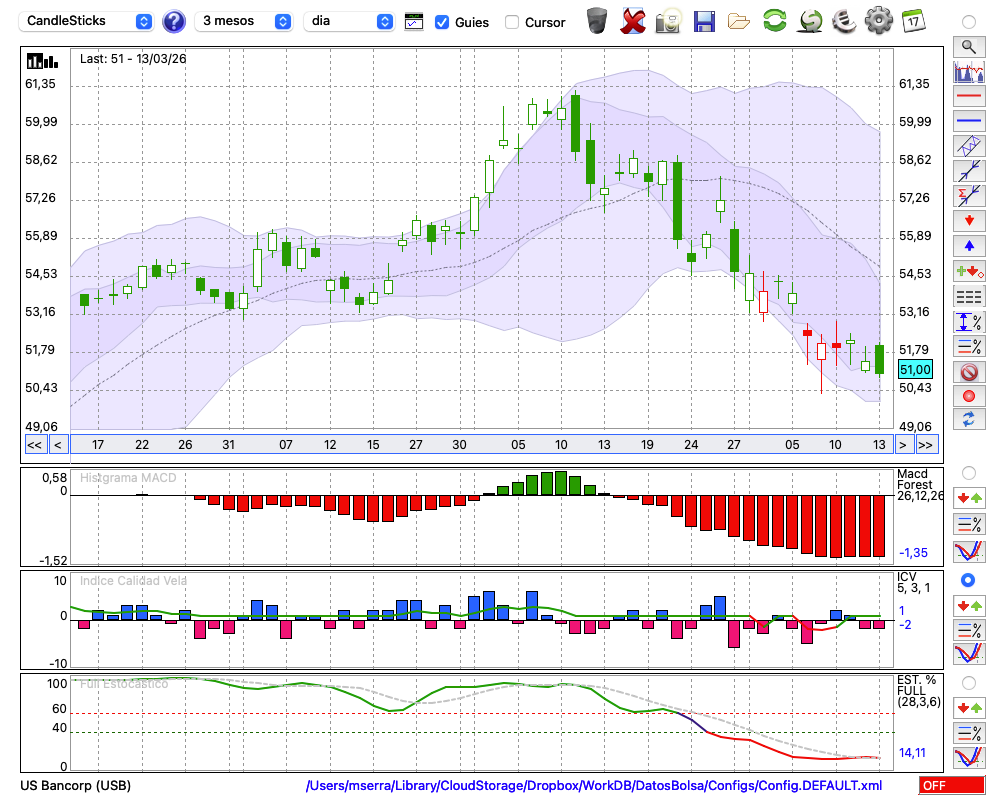Open the 3 mesos time range dropdown
This screenshot has width=1000, height=800.
tap(245, 21)
